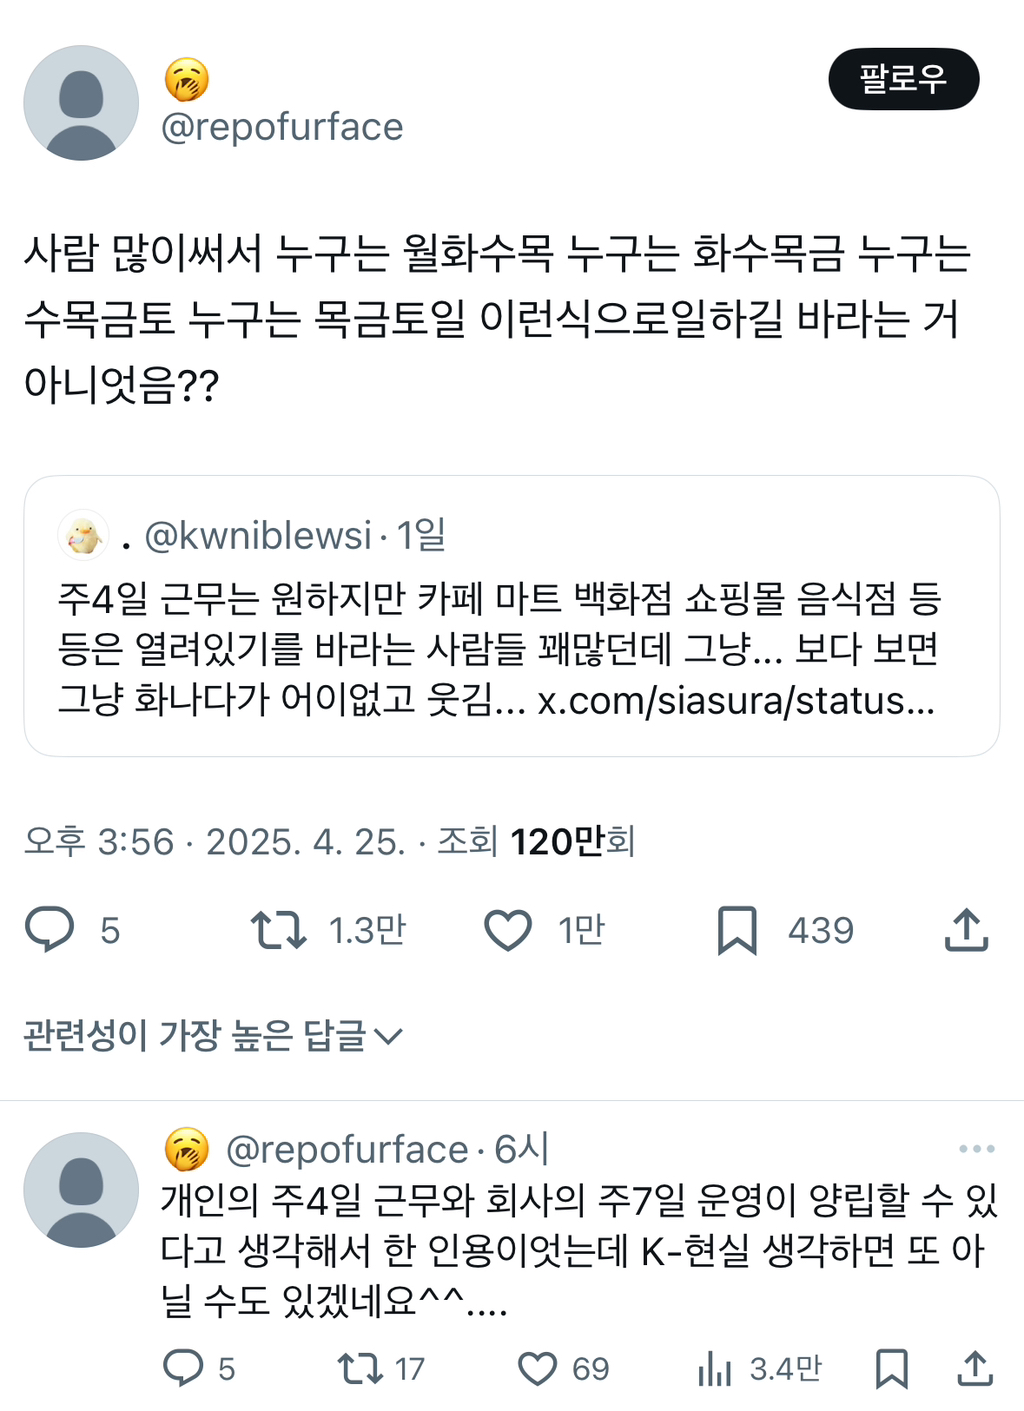View analytics of the reply post
This screenshot has width=1024, height=1411.
(x=715, y=1368)
